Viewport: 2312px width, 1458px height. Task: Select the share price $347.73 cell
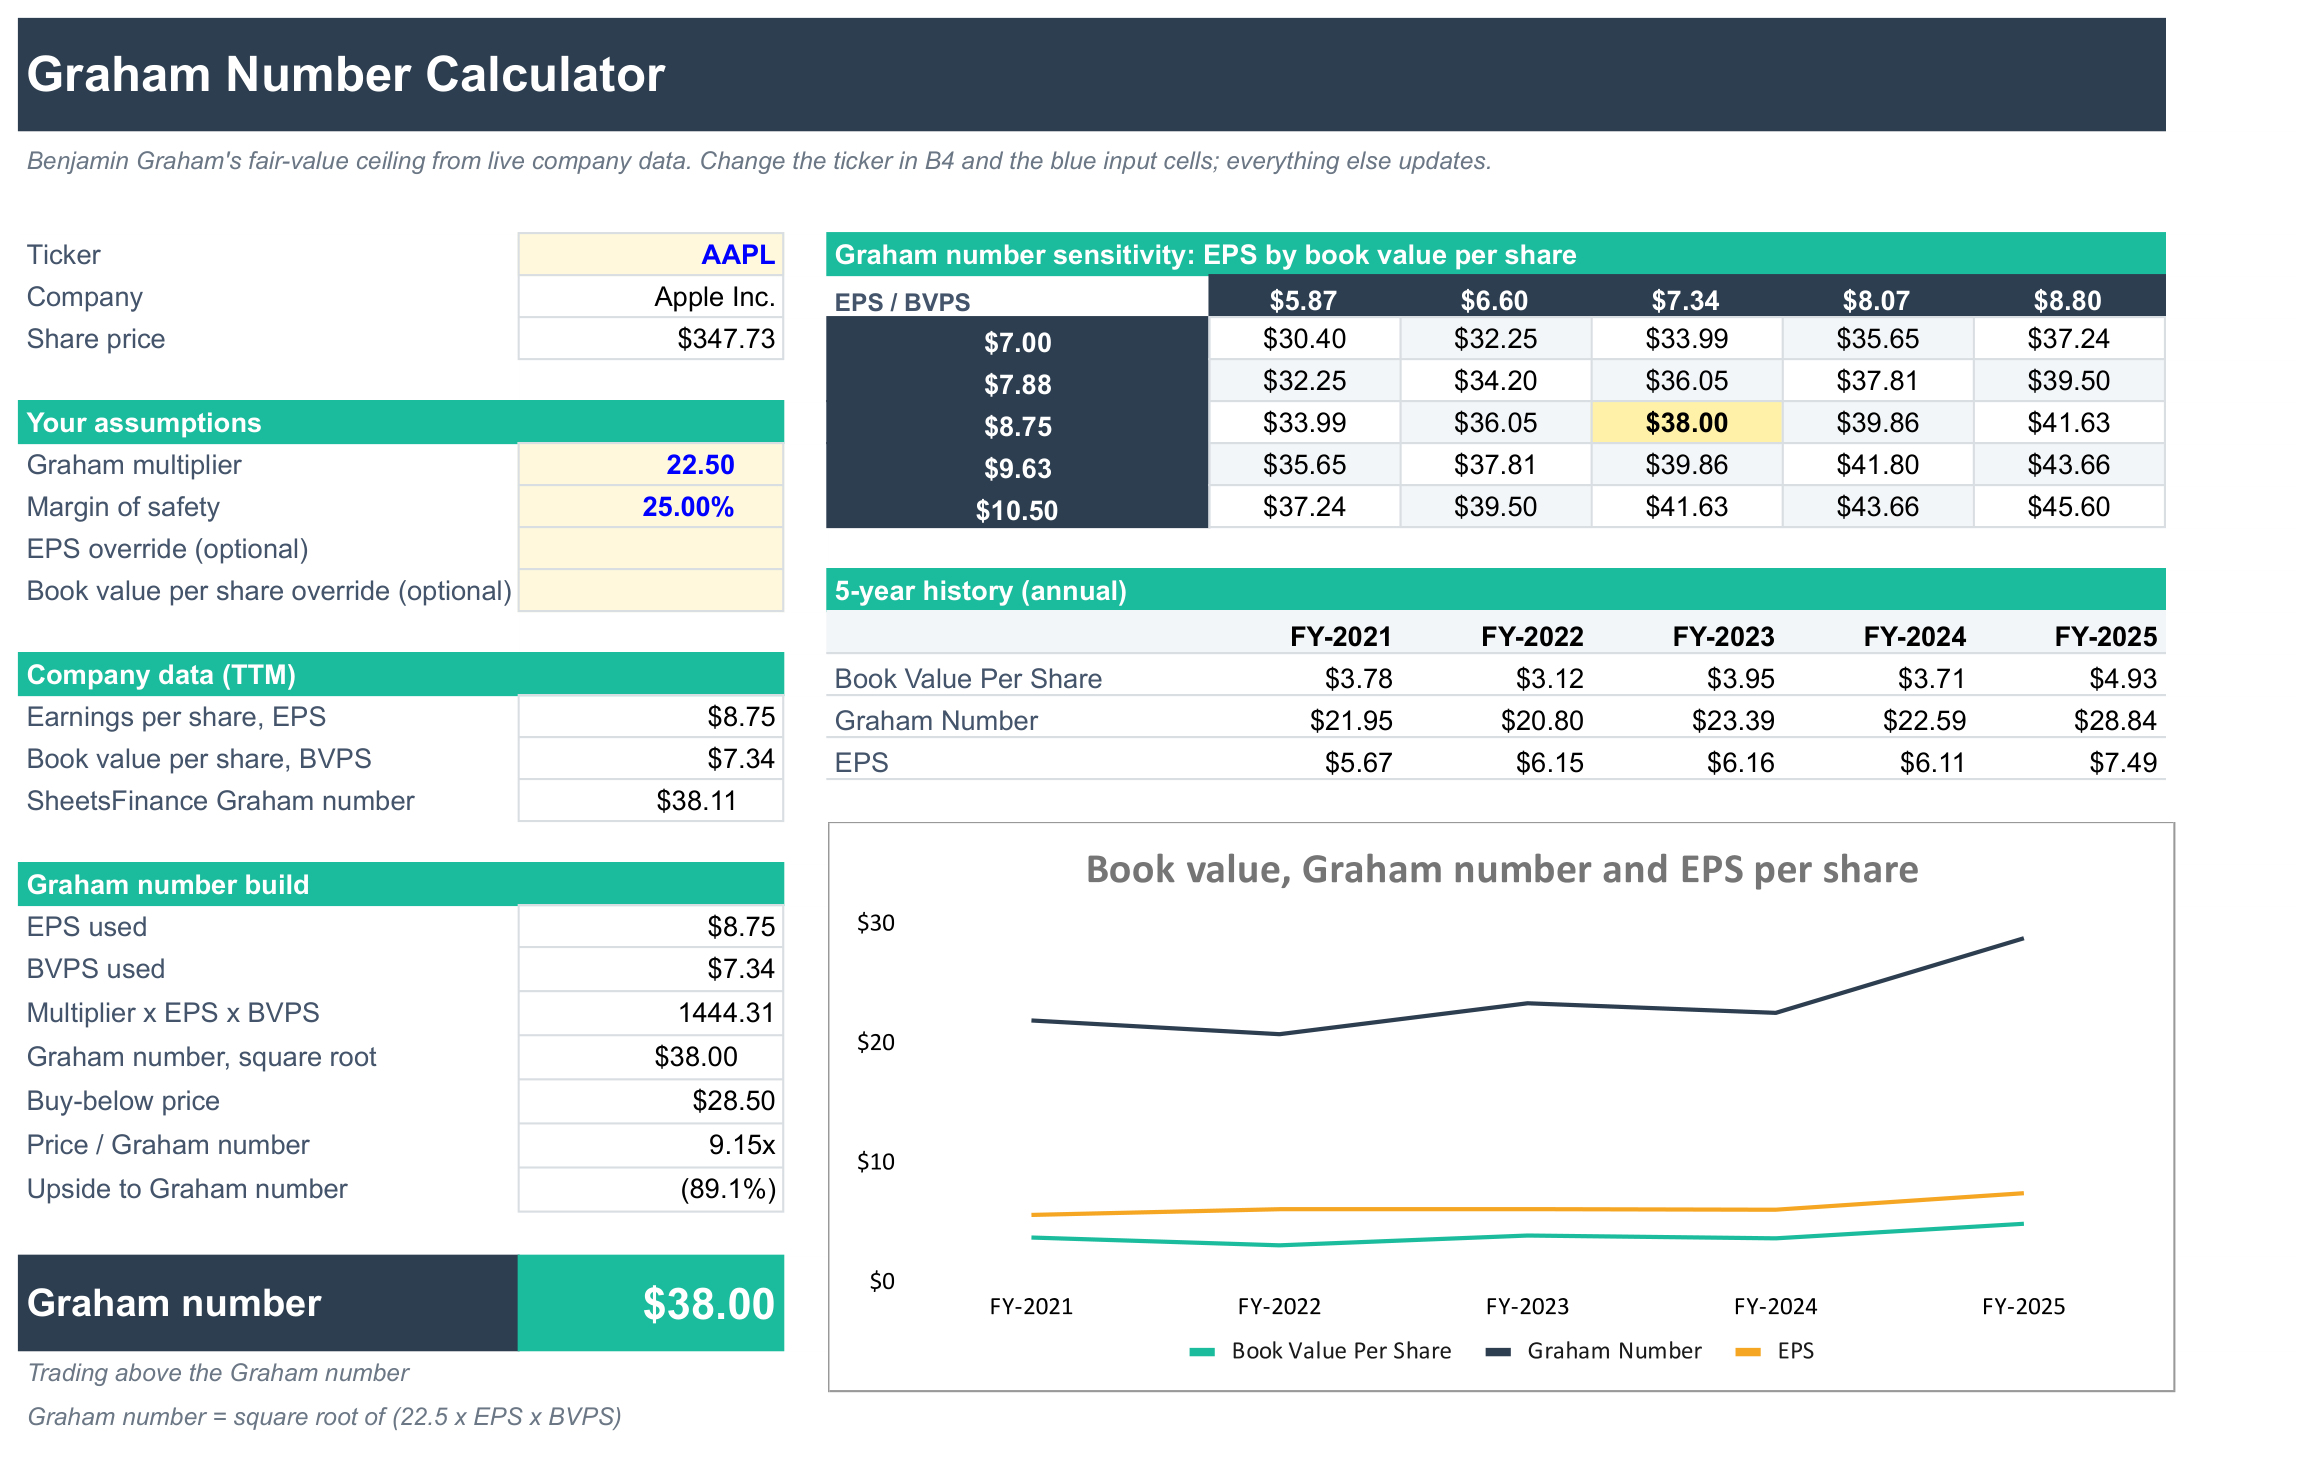point(650,339)
